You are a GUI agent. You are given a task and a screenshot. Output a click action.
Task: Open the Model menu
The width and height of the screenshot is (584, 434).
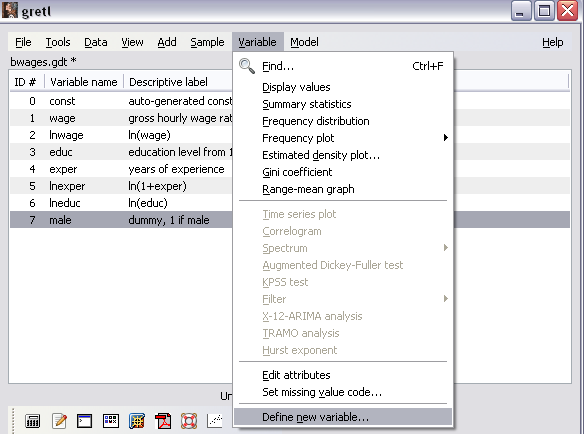(x=304, y=42)
